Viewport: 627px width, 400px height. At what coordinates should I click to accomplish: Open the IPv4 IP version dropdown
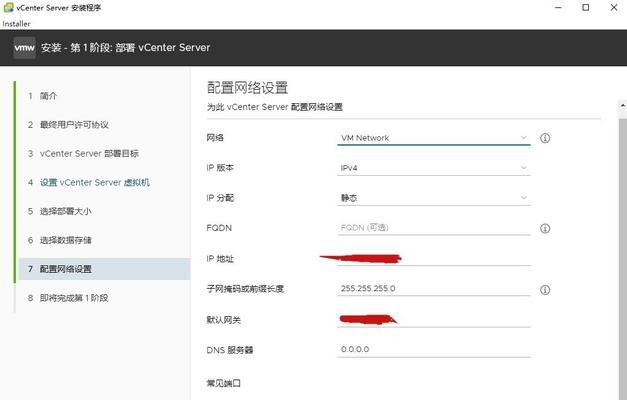(434, 168)
